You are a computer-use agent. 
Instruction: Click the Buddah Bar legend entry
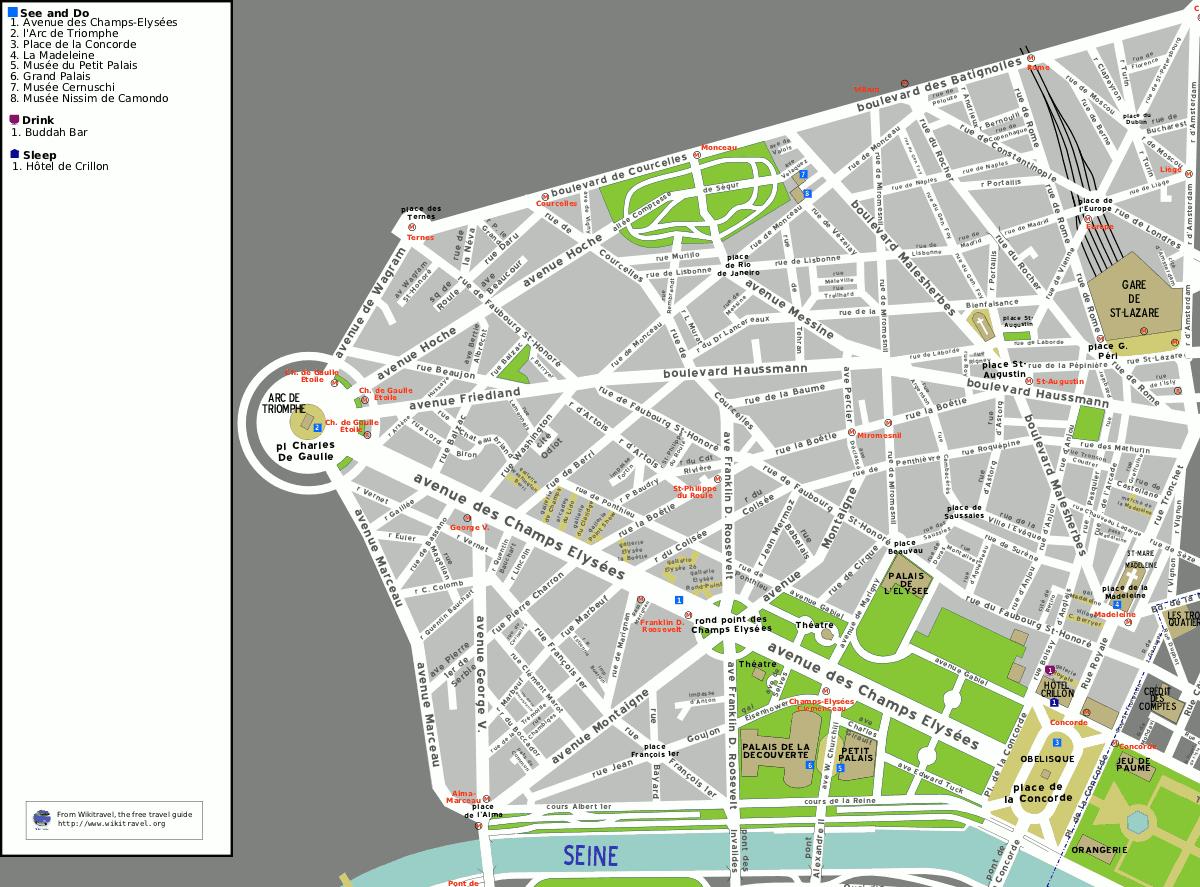tap(56, 132)
